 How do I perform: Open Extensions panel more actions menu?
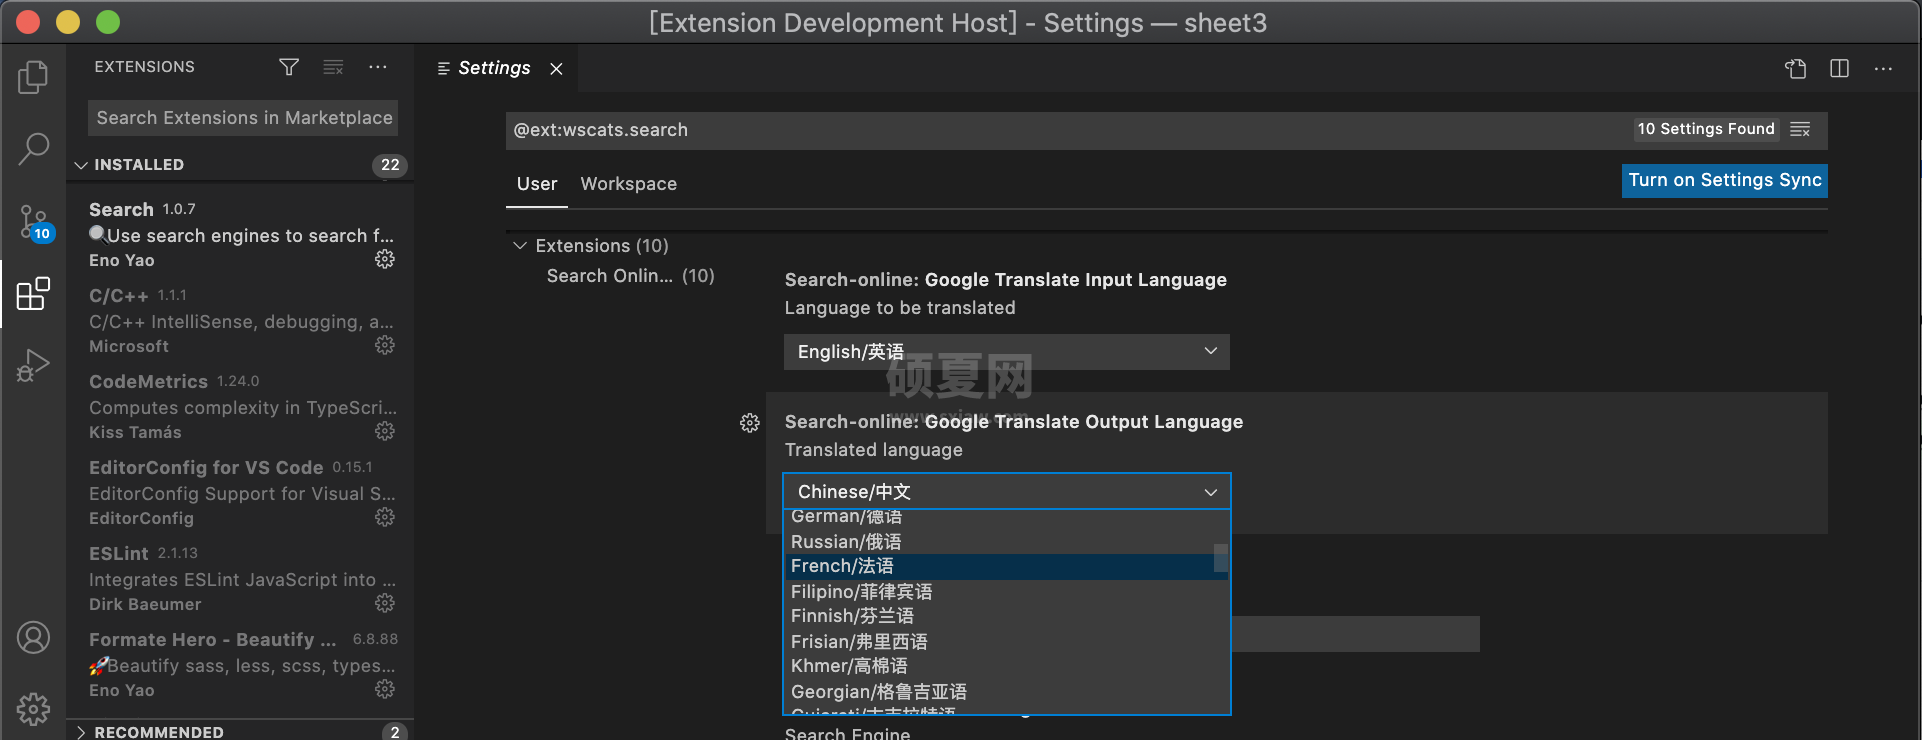378,67
